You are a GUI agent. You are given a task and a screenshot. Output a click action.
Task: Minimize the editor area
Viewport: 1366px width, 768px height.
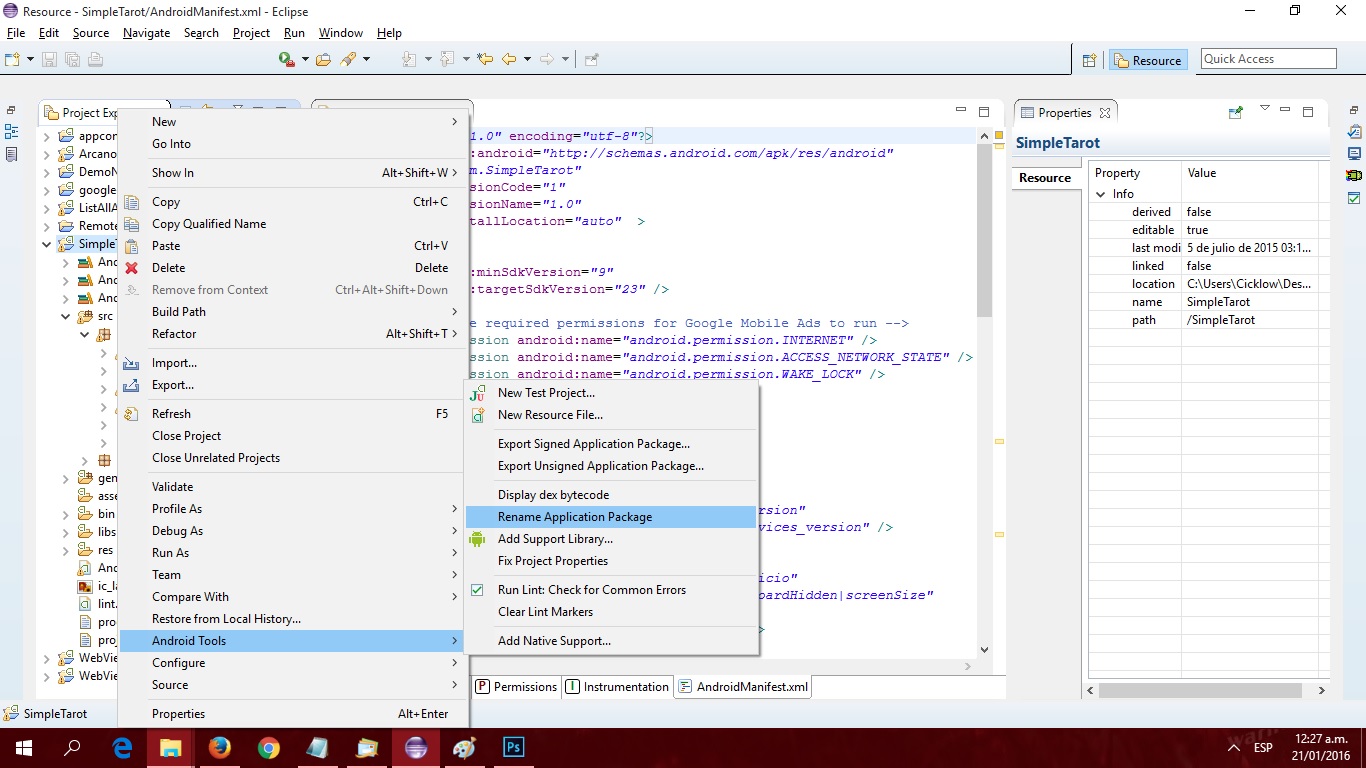click(x=961, y=111)
